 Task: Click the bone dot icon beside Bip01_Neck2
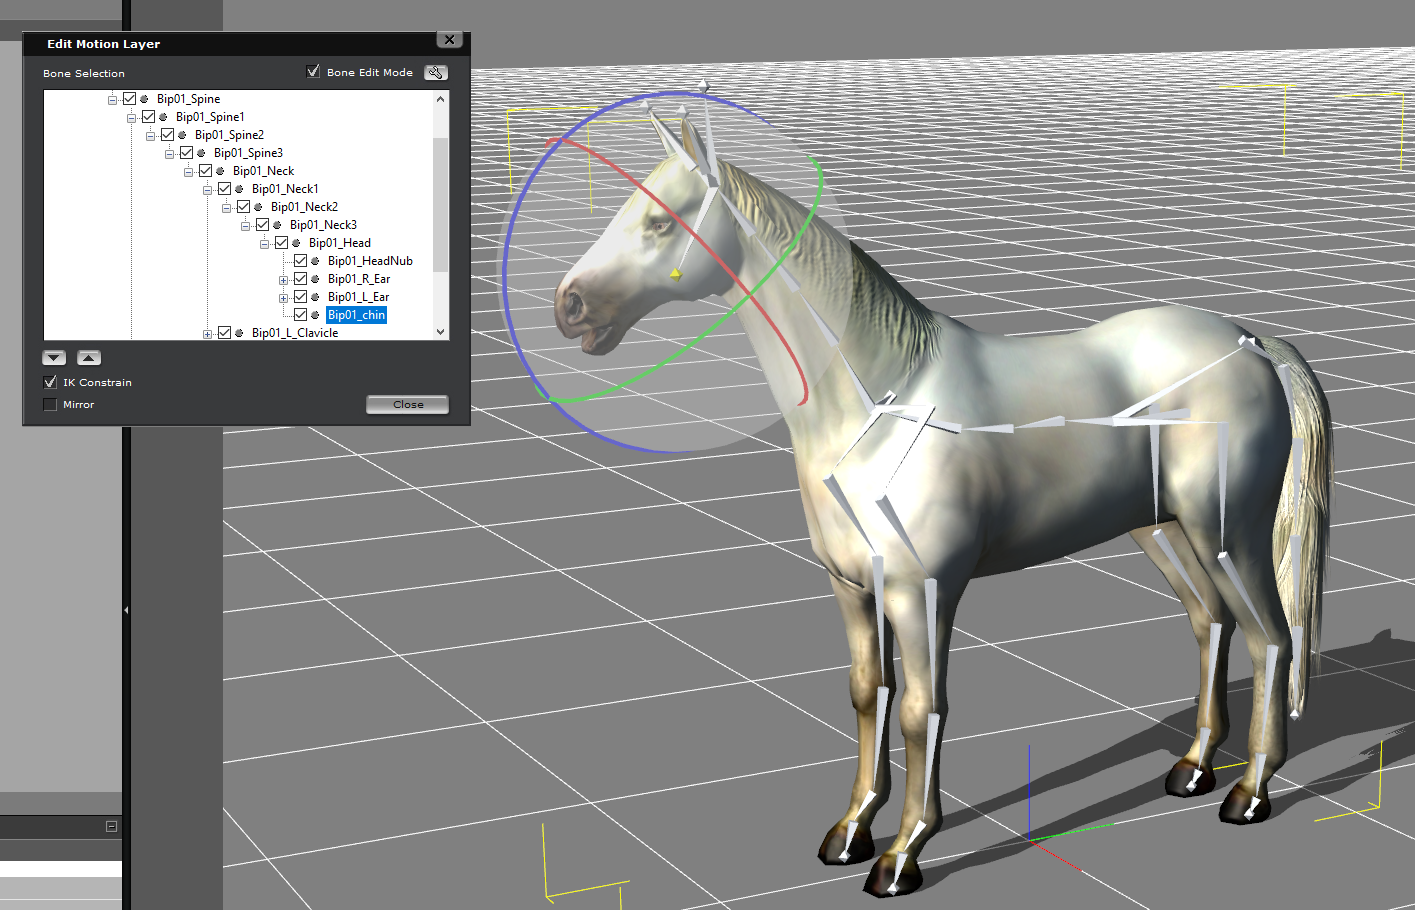click(258, 207)
